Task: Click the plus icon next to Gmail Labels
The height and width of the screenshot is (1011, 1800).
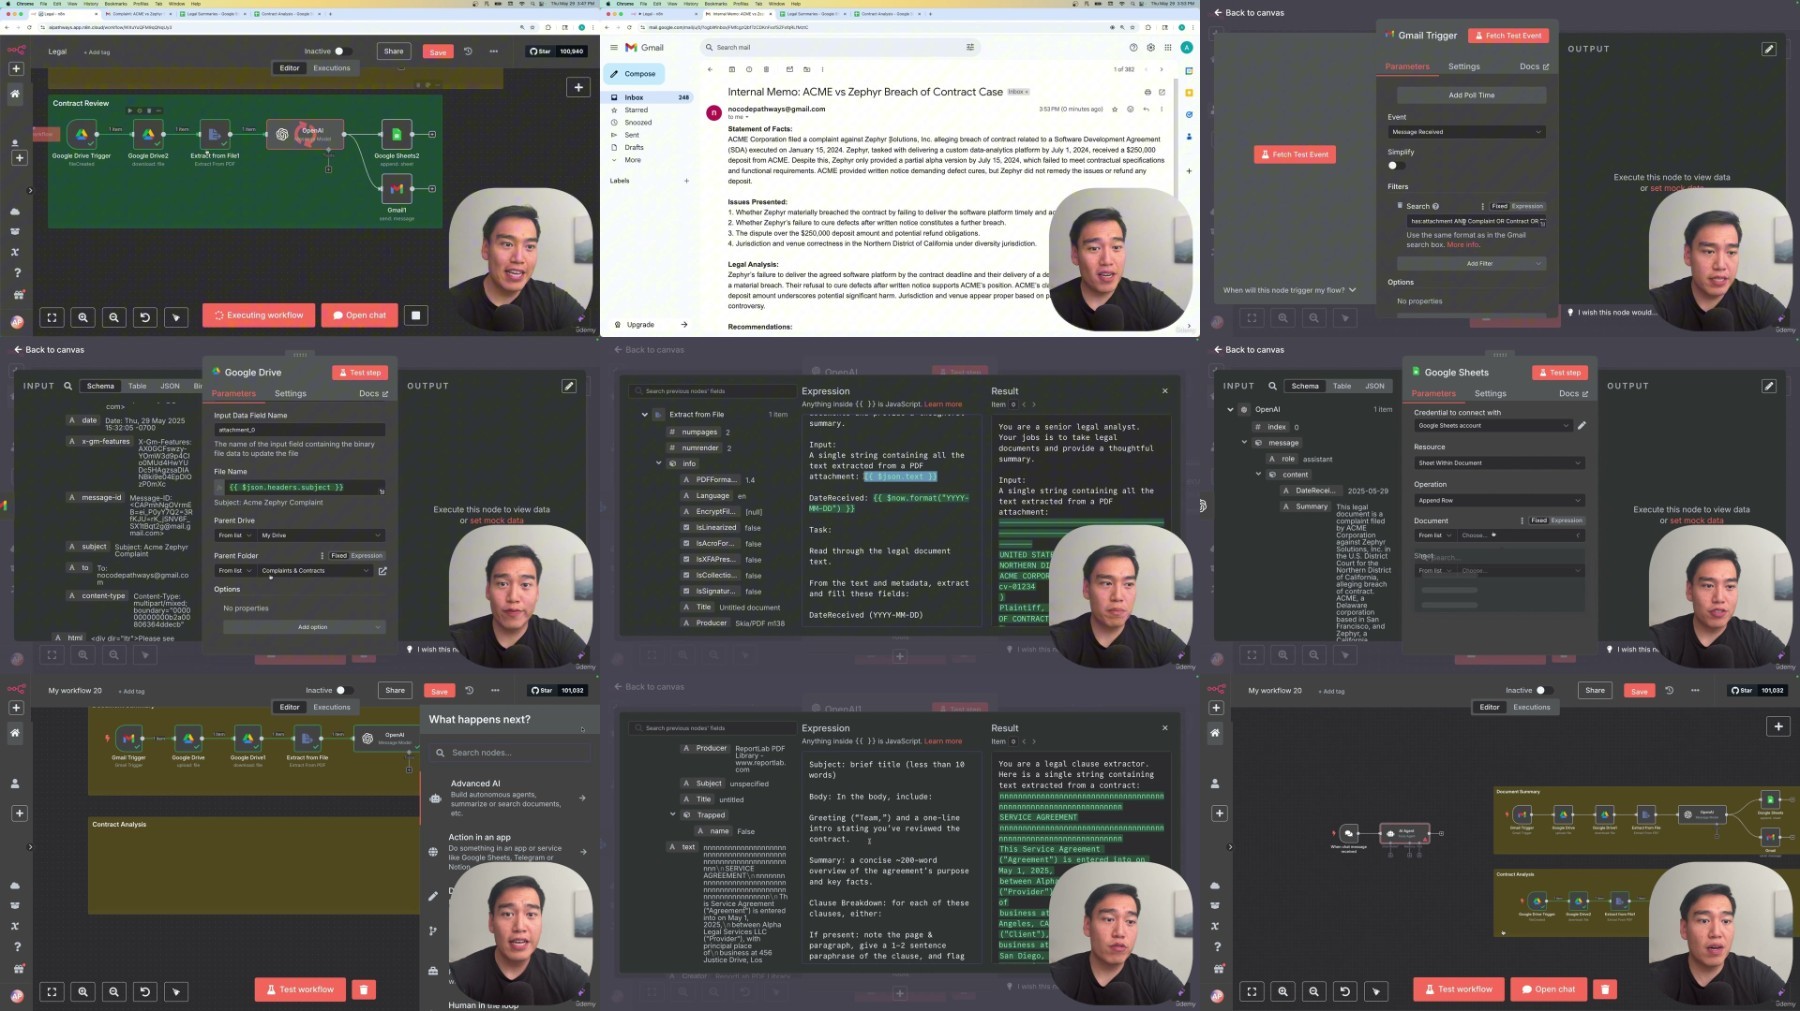Action: tap(686, 181)
